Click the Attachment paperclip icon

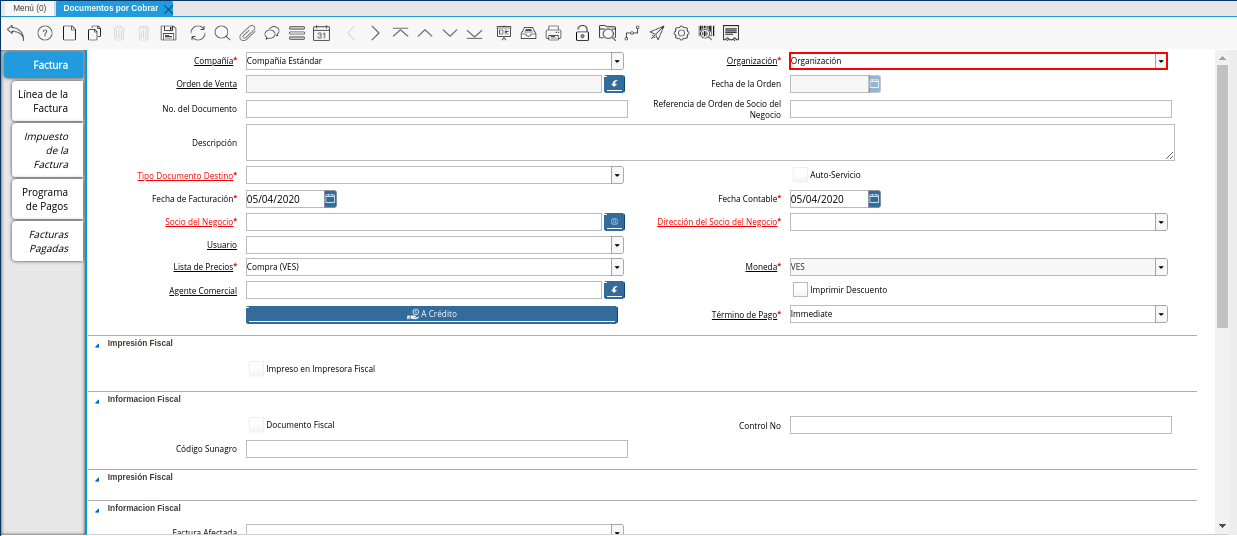247,33
